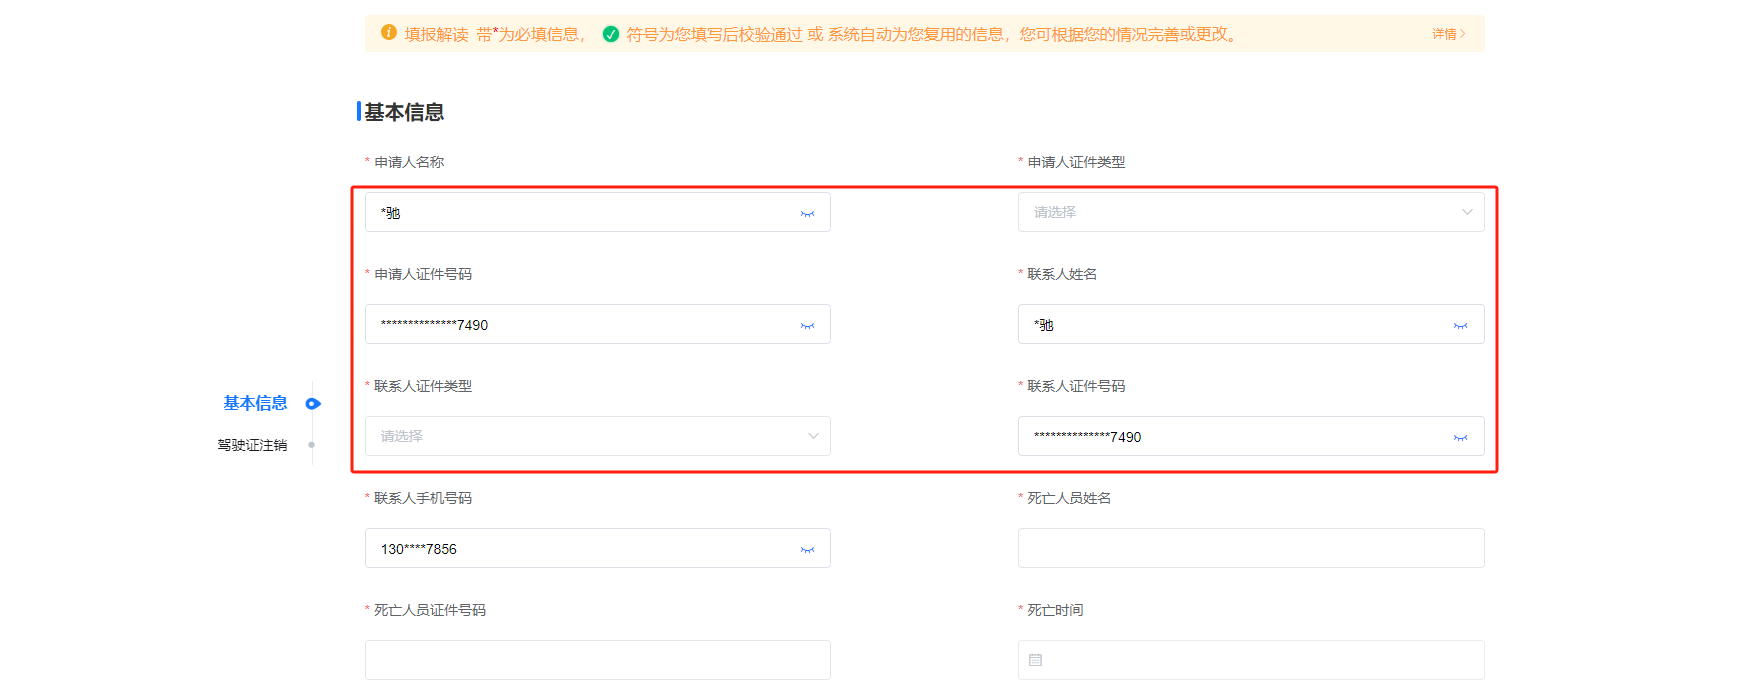Toggle visibility of contact person name
Image resolution: width=1763 pixels, height=695 pixels.
1460,326
